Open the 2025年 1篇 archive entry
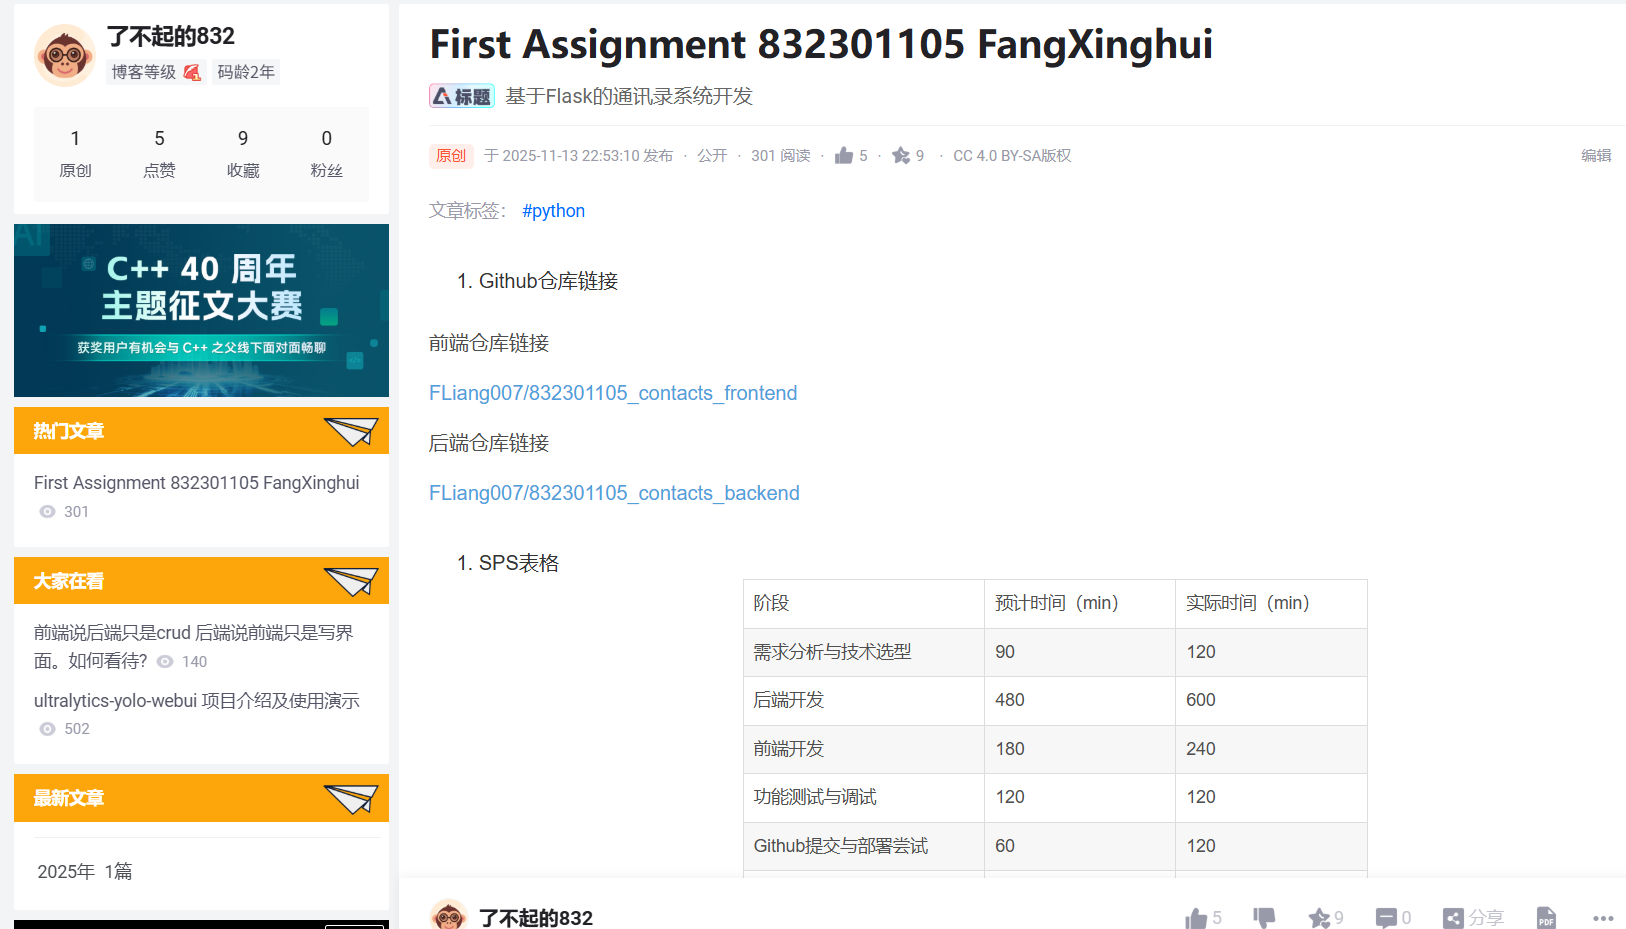This screenshot has width=1626, height=929. [x=85, y=871]
